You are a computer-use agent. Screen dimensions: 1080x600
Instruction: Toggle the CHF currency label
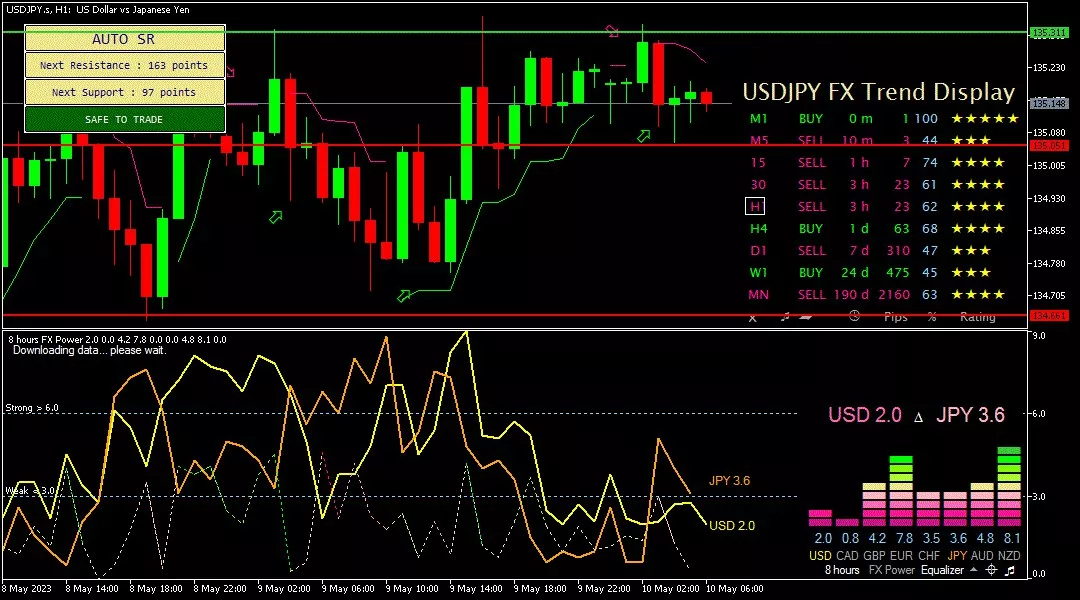[928, 556]
